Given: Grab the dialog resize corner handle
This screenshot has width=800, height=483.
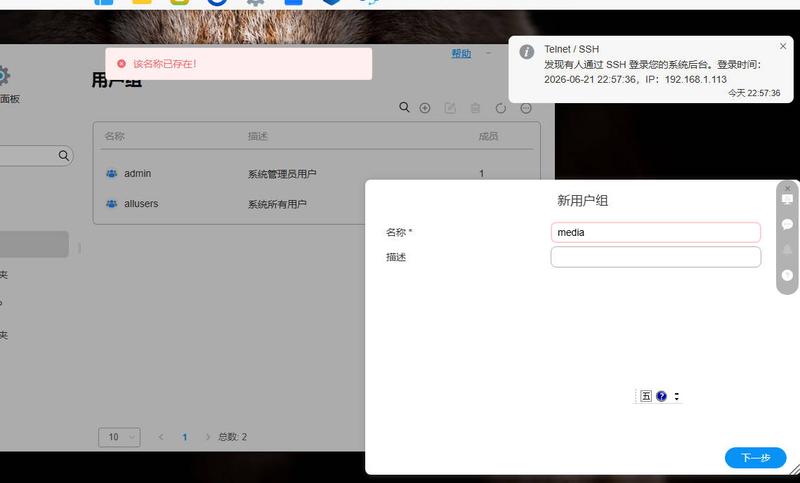Looking at the screenshot, I should tap(794, 470).
